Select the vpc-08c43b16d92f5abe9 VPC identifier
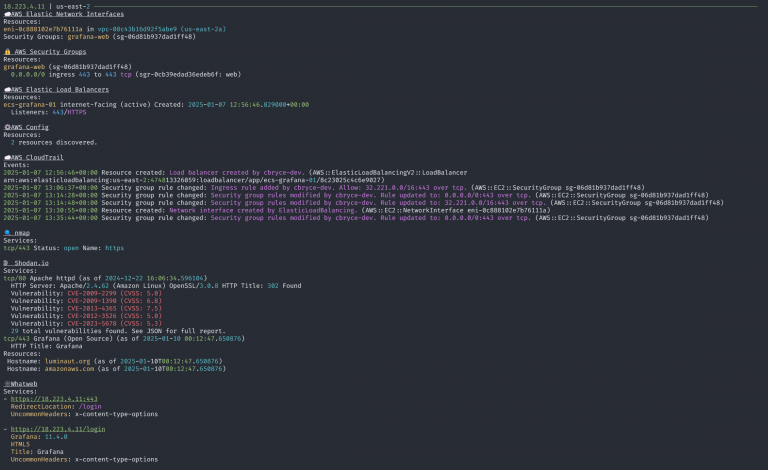This screenshot has height=470, width=768. click(137, 29)
